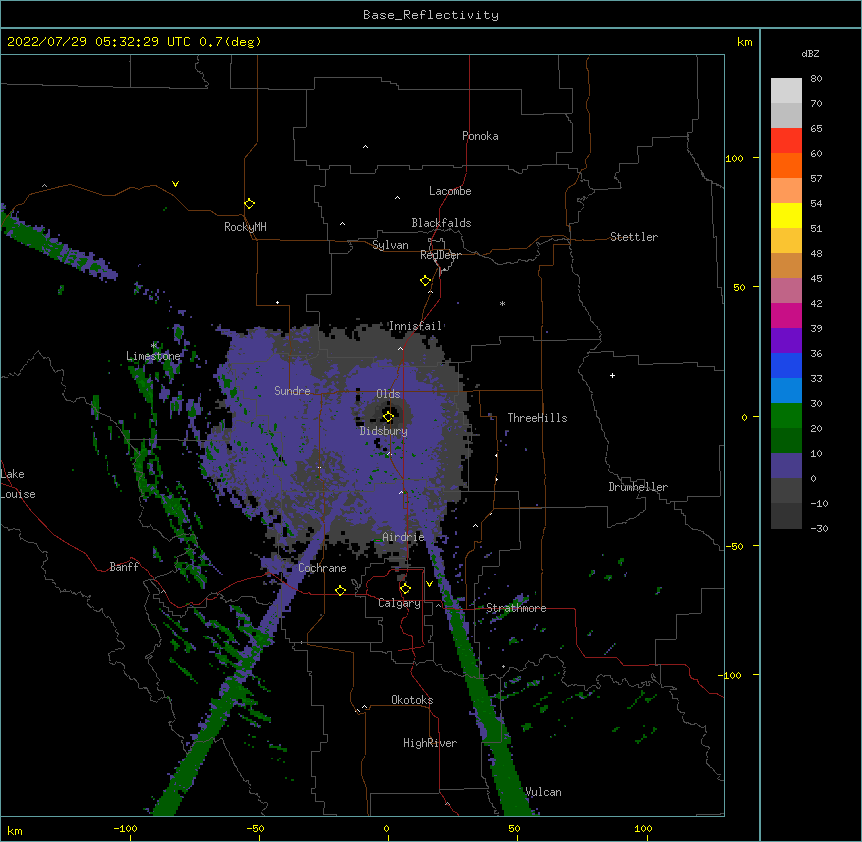Click the white asterisk east of Innisfail

coord(502,303)
